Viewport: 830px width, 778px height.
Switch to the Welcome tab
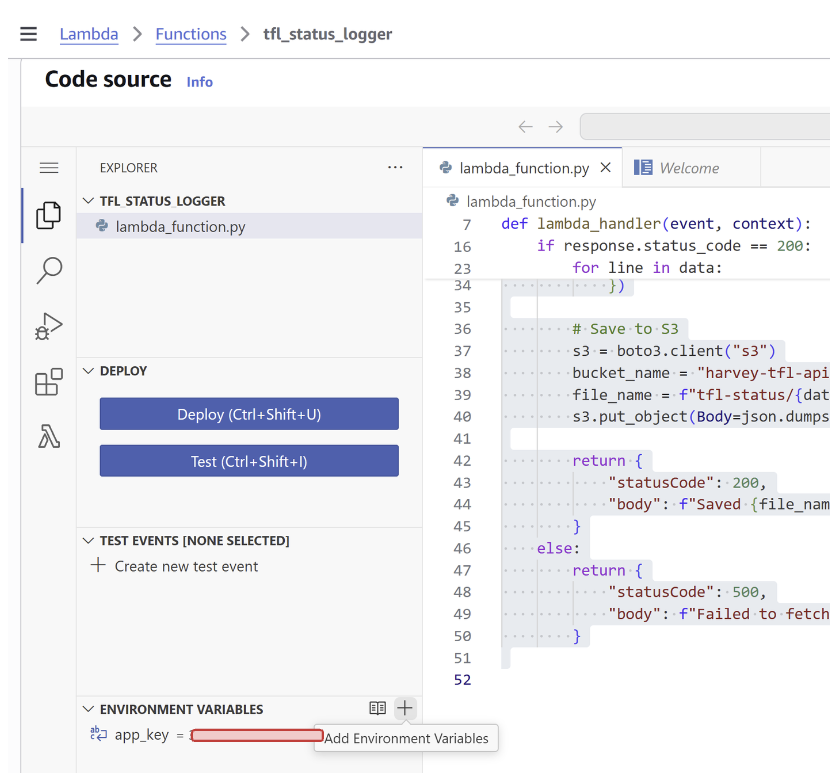[x=689, y=168]
